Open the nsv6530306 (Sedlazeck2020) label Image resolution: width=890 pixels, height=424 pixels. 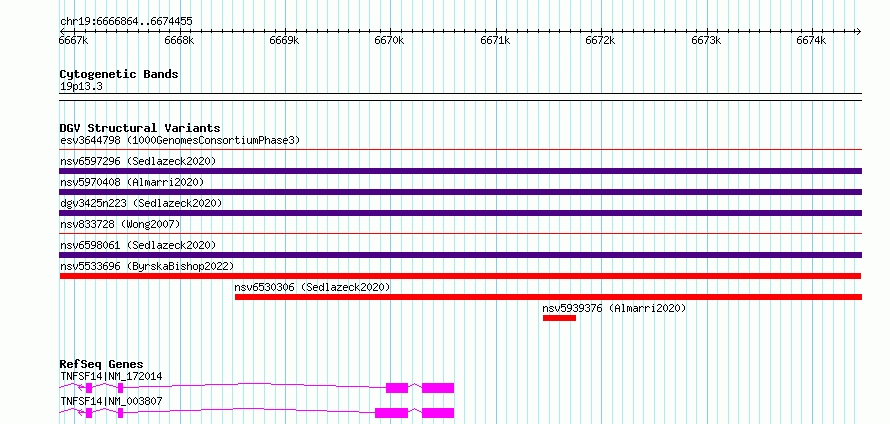(x=312, y=287)
